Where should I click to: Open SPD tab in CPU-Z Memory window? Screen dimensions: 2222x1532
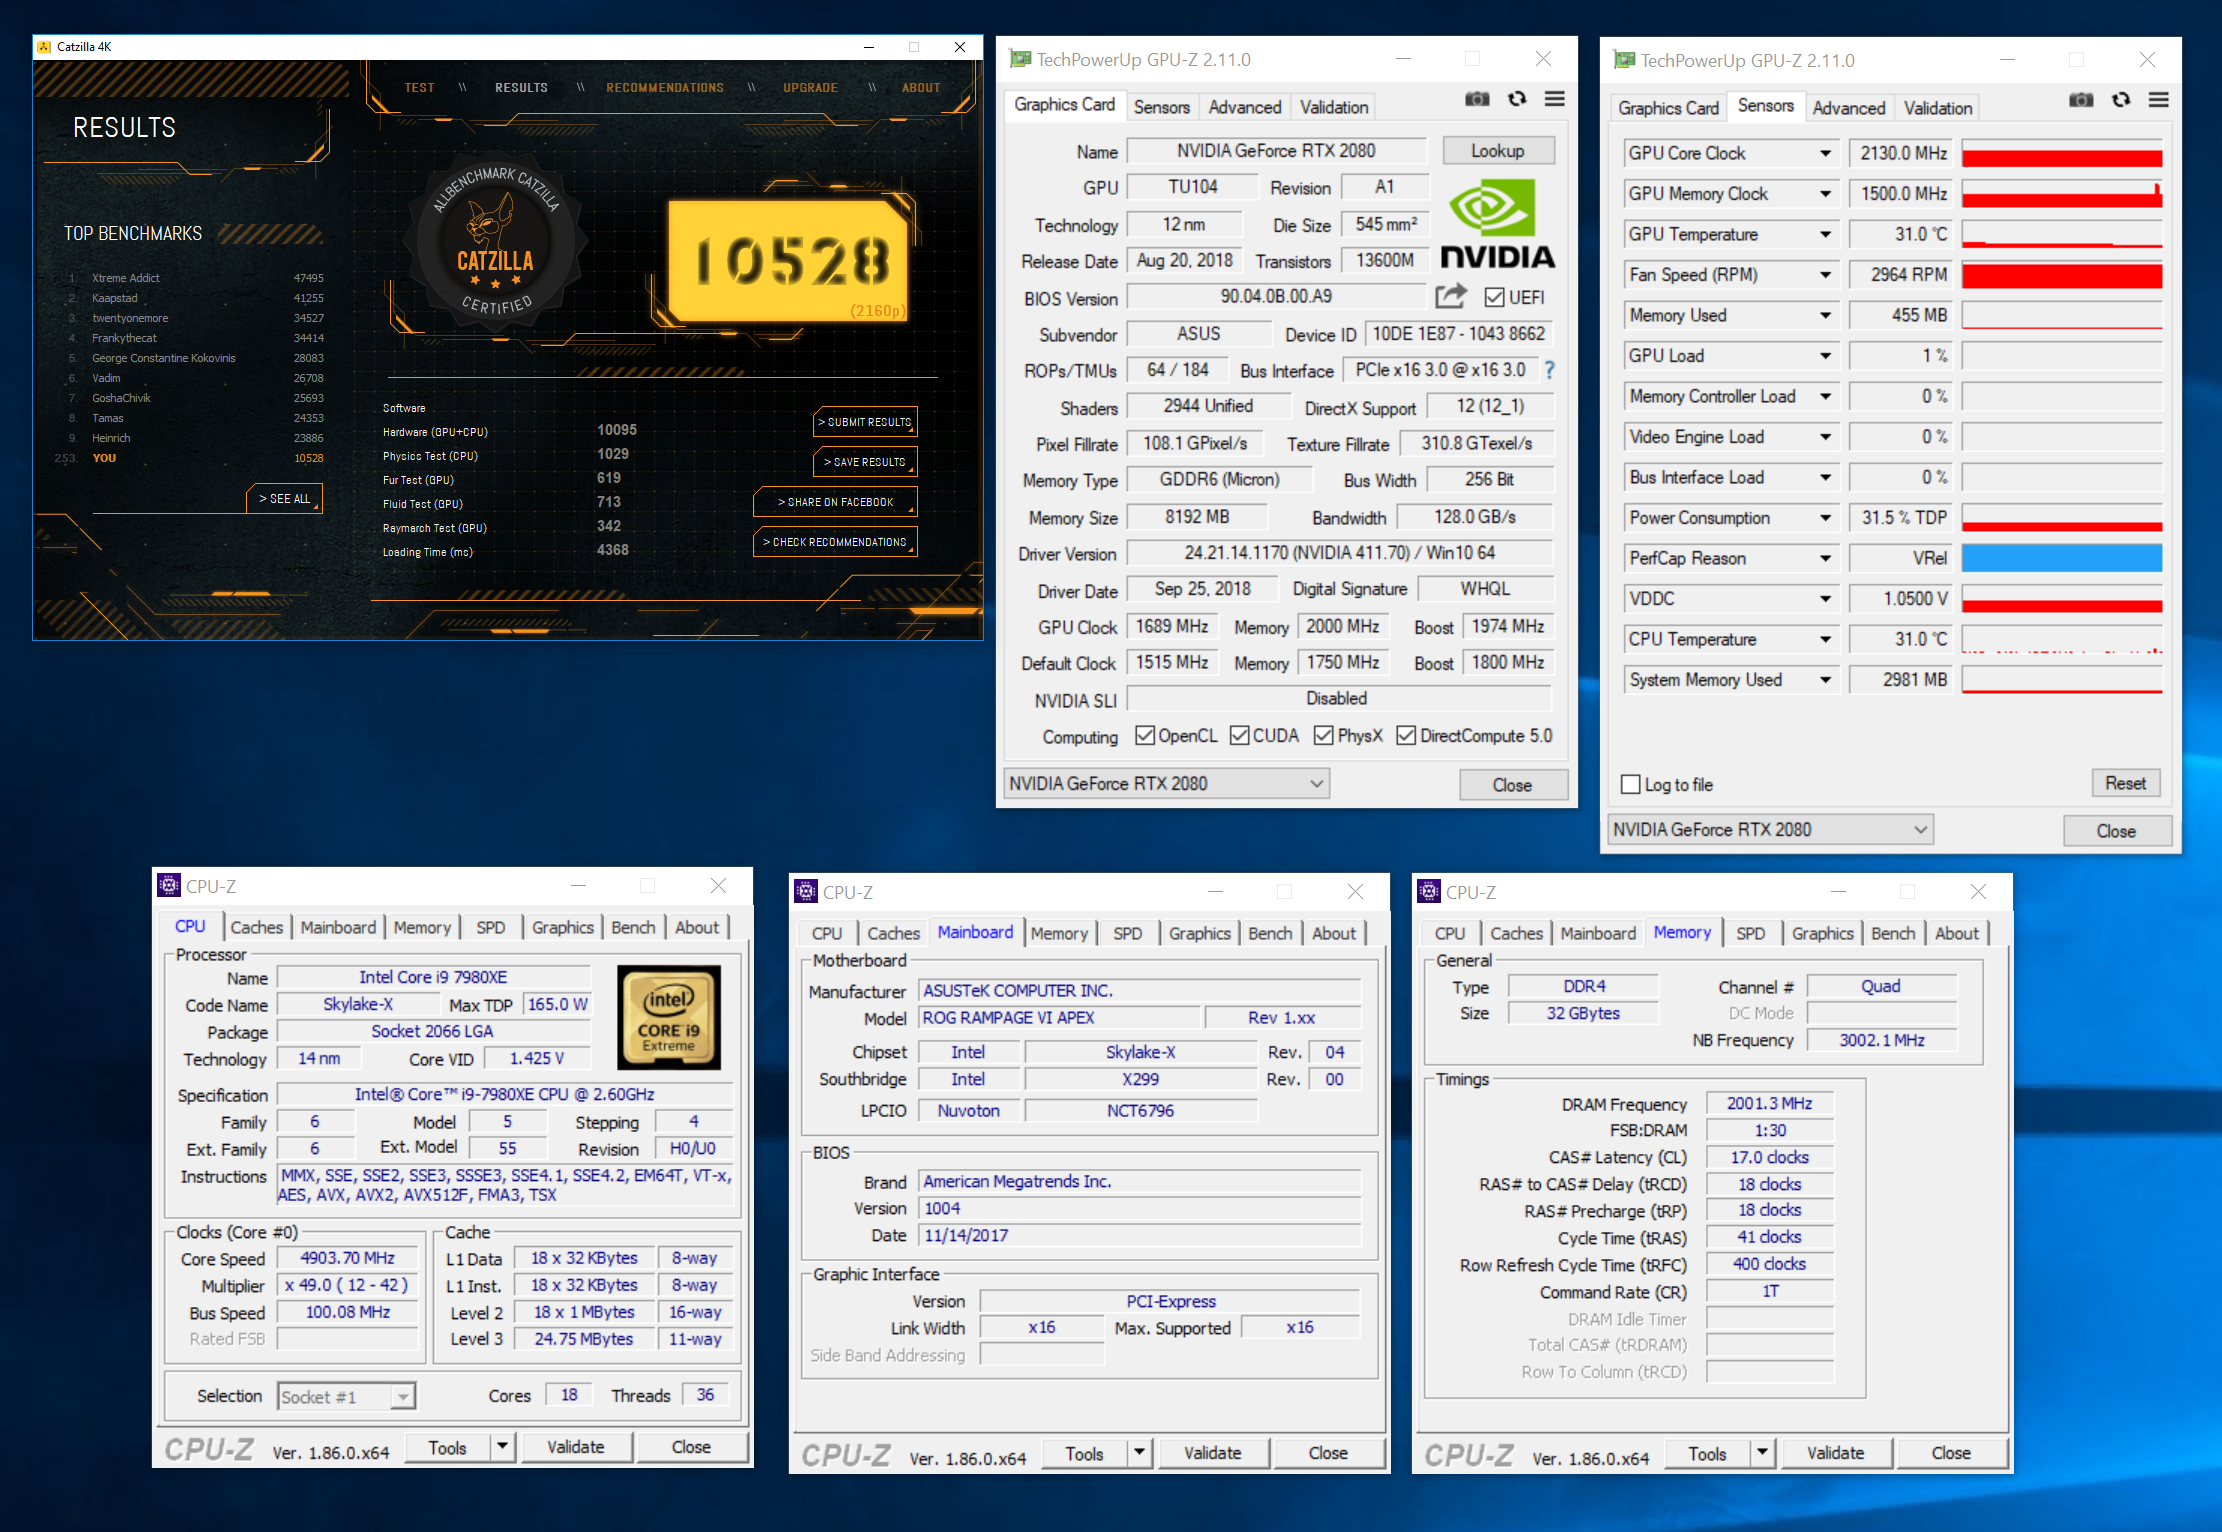(1750, 933)
